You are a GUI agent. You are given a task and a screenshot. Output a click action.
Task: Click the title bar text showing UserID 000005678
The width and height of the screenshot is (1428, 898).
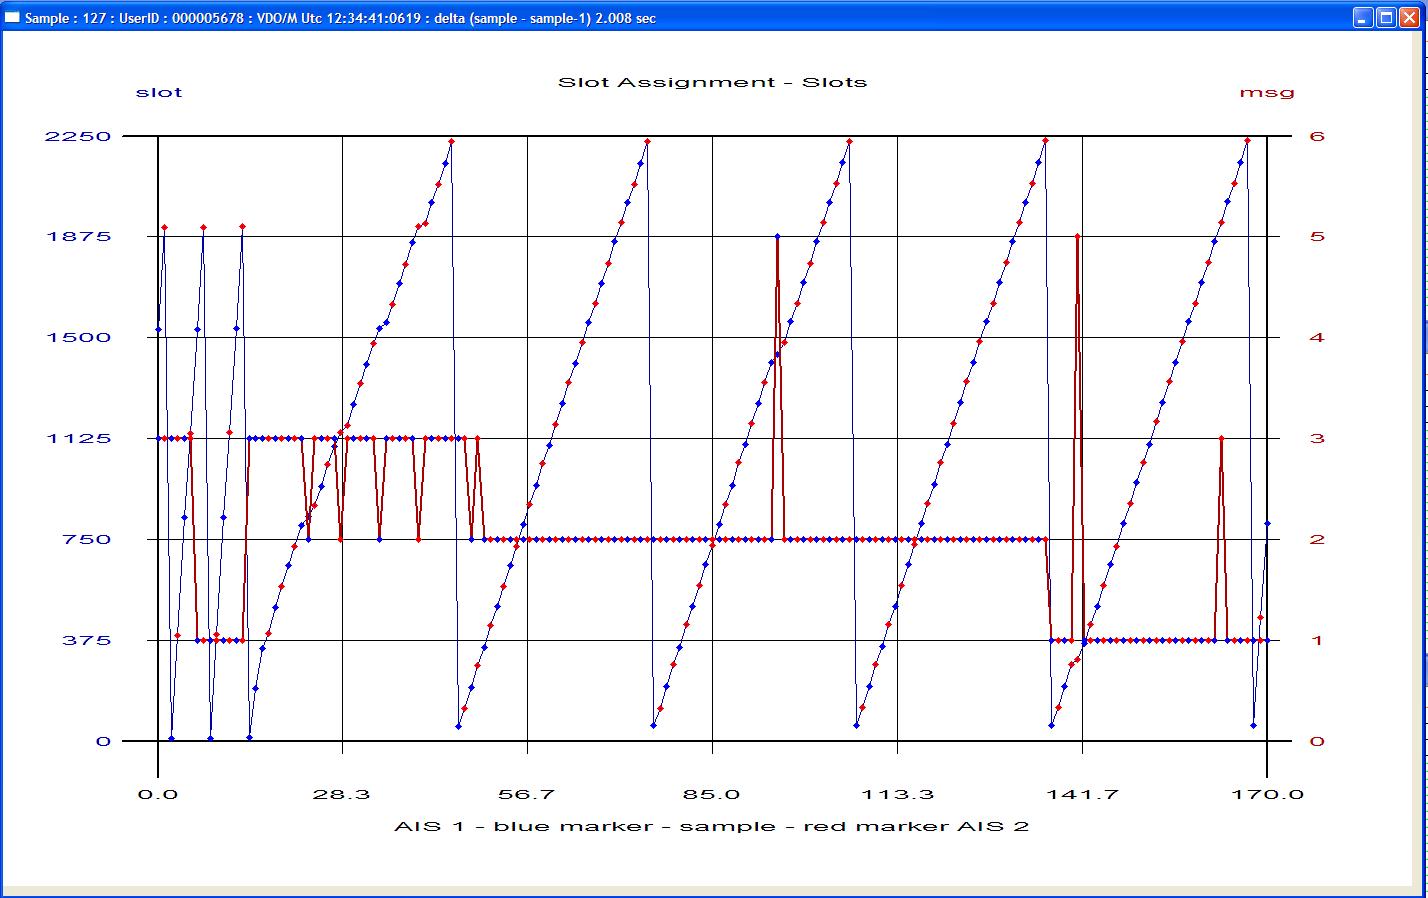[x=162, y=18]
